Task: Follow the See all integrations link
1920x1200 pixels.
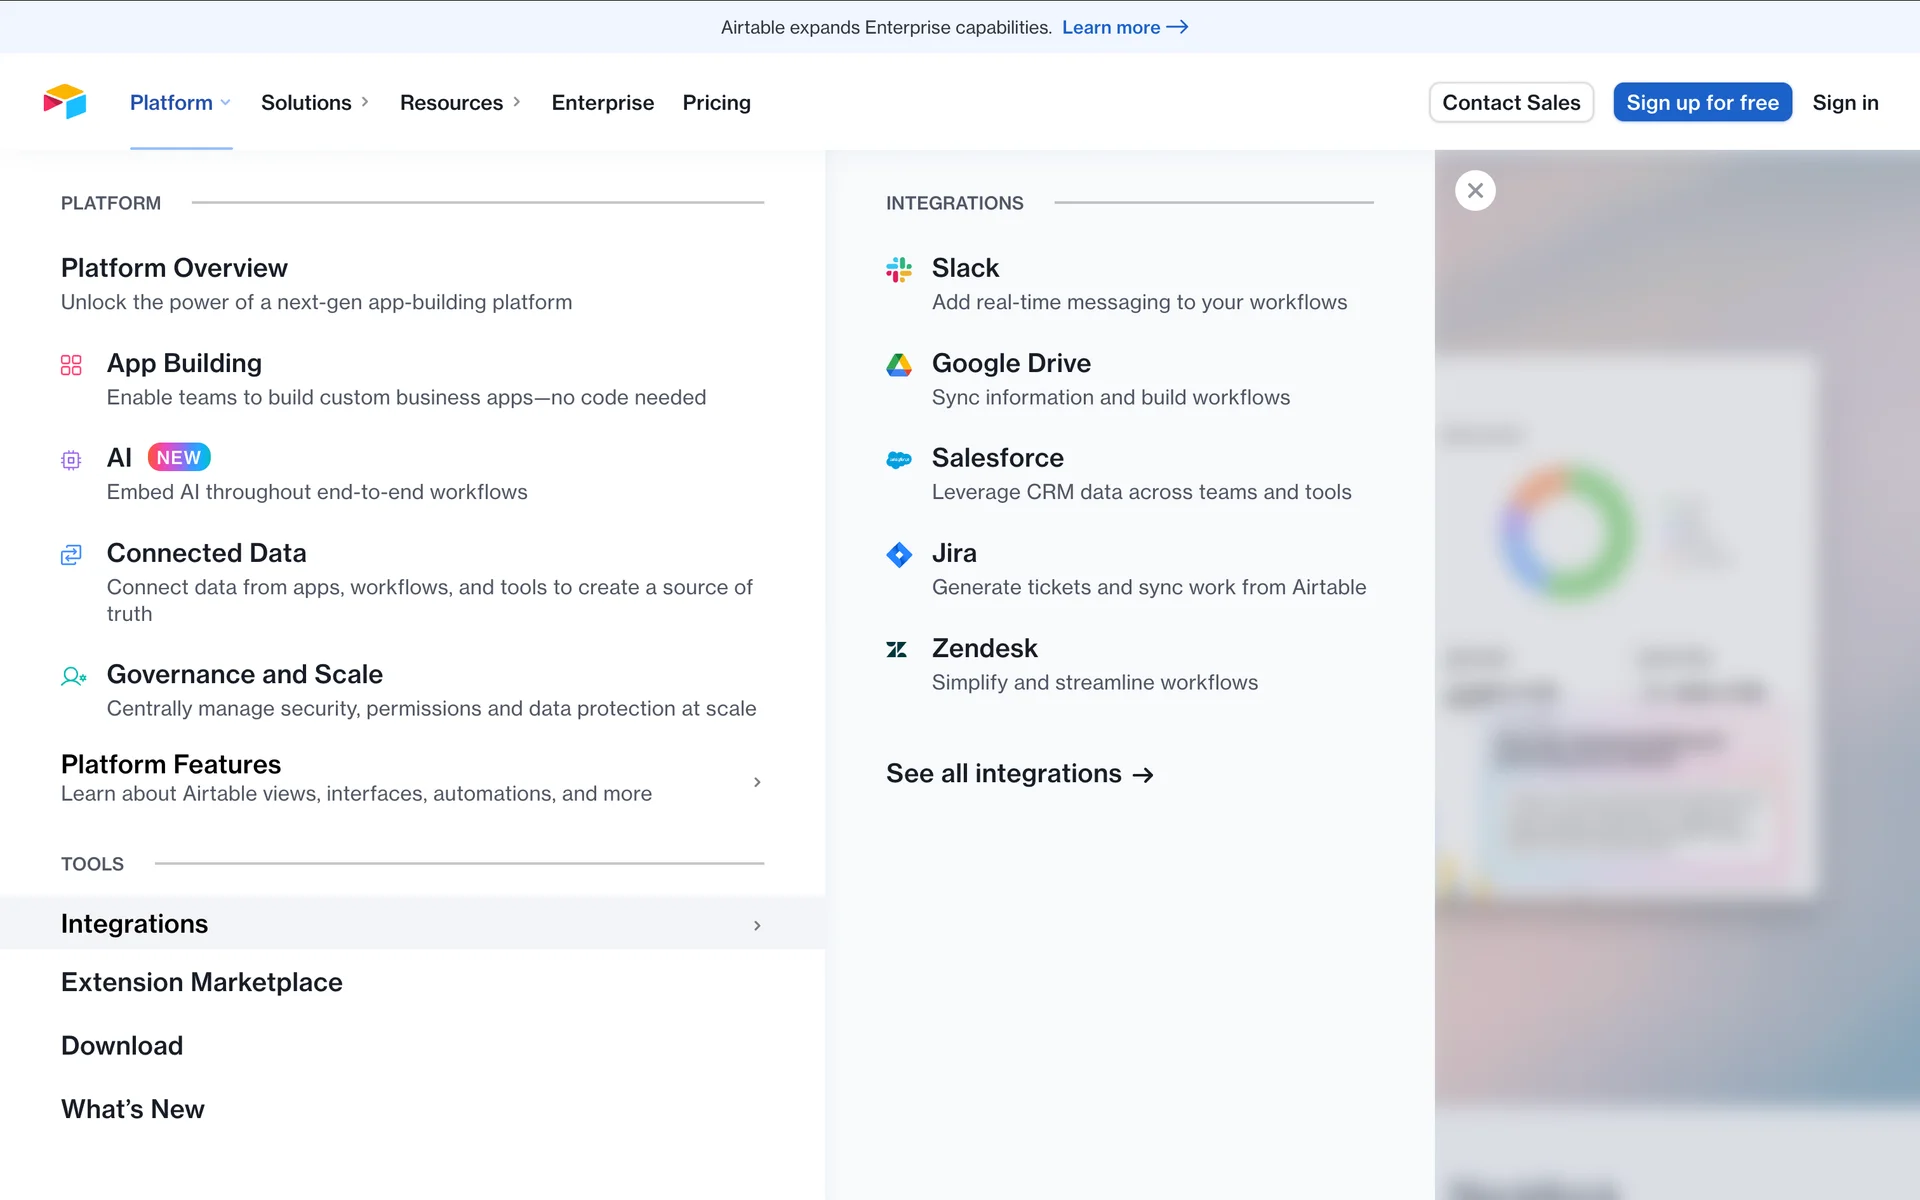Action: 1019,774
